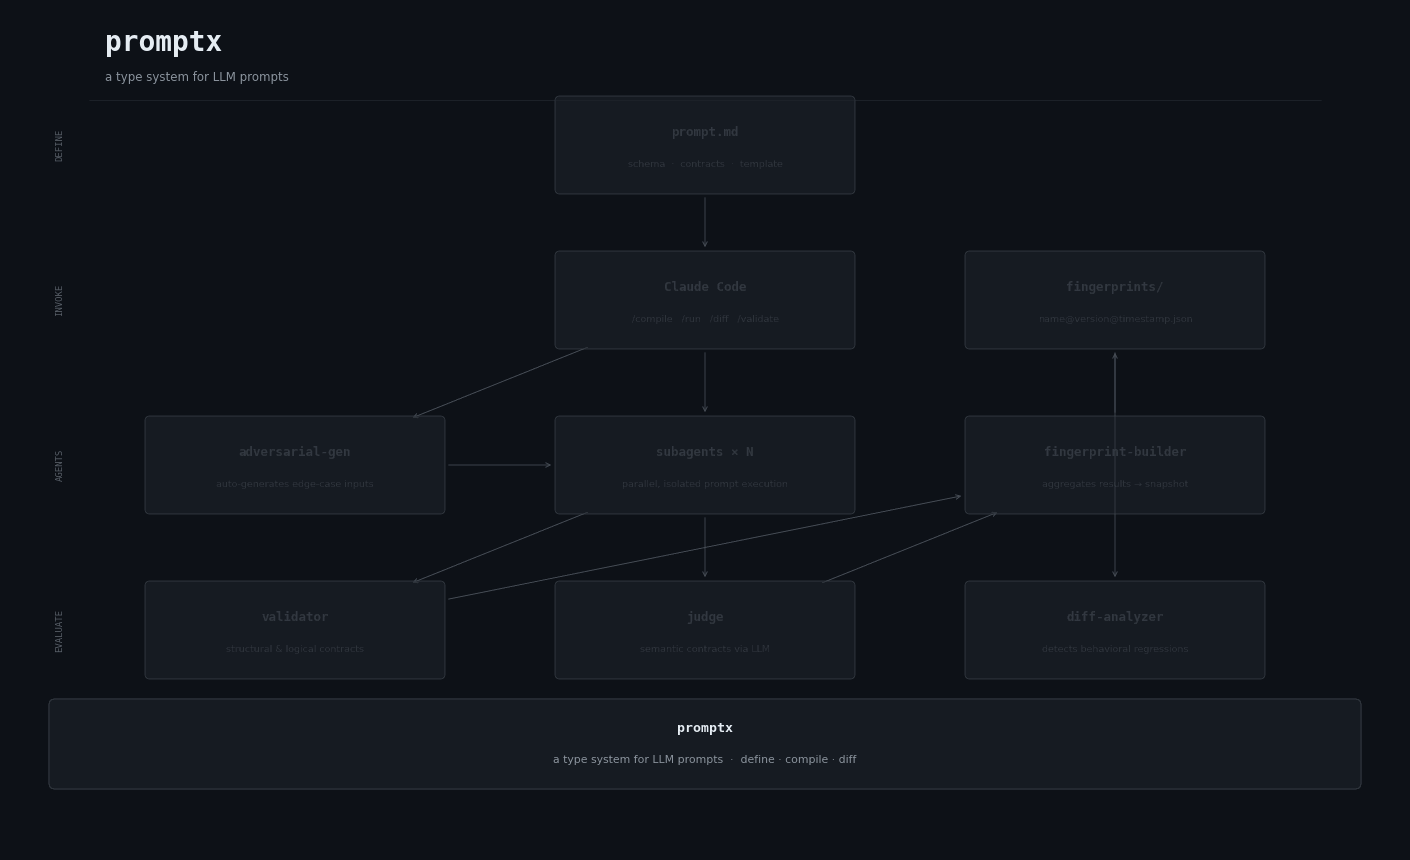Viewport: 1410px width, 860px height.
Task: Click 'parallel, isolated prompt execution' text
Action: [x=705, y=484]
